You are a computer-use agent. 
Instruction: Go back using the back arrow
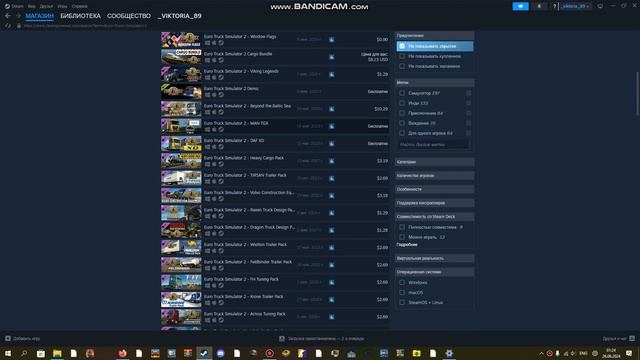click(x=8, y=16)
